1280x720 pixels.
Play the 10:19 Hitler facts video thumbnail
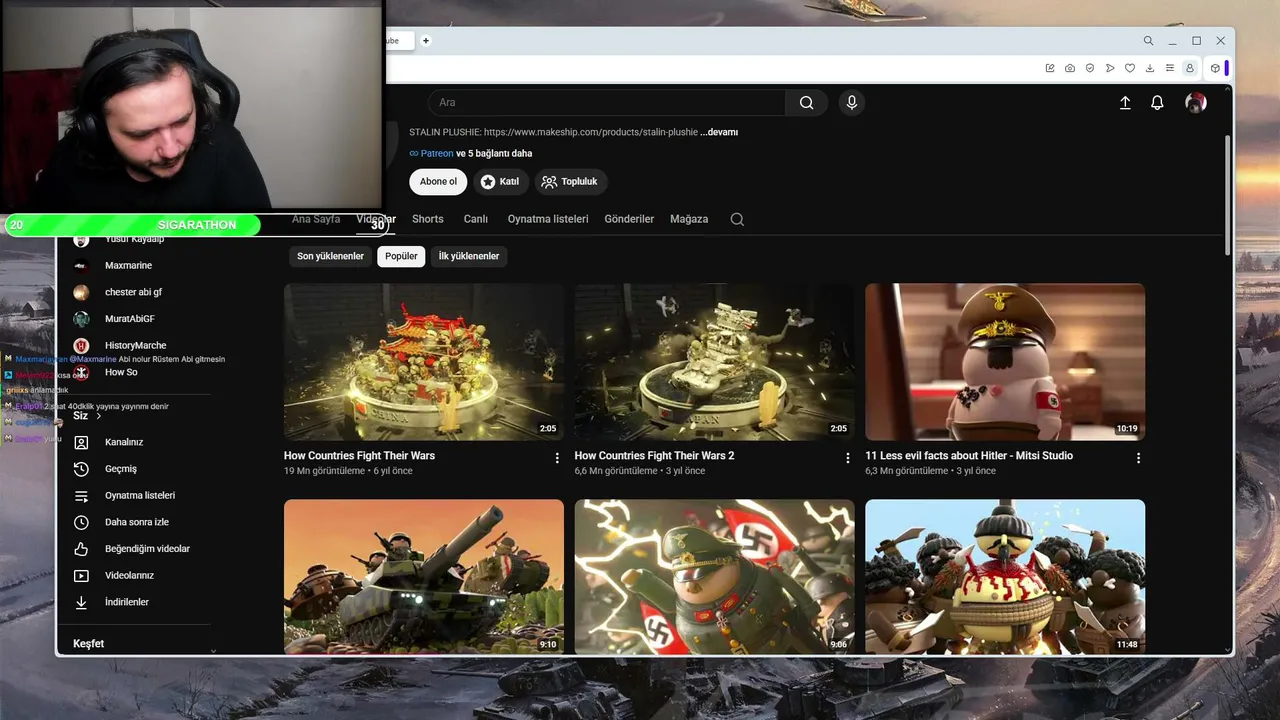[1005, 362]
